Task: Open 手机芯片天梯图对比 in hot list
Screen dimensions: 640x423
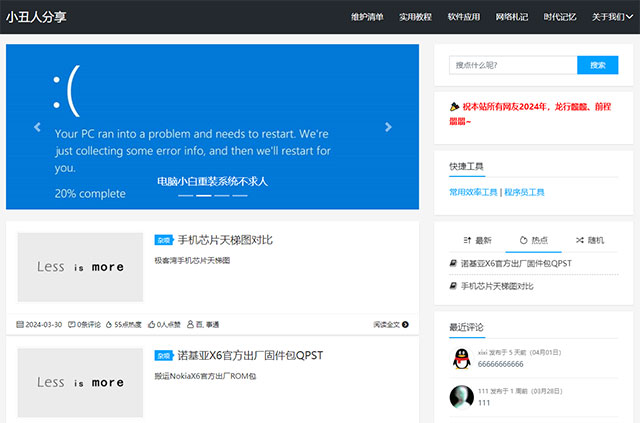Action: pyautogui.click(x=497, y=286)
